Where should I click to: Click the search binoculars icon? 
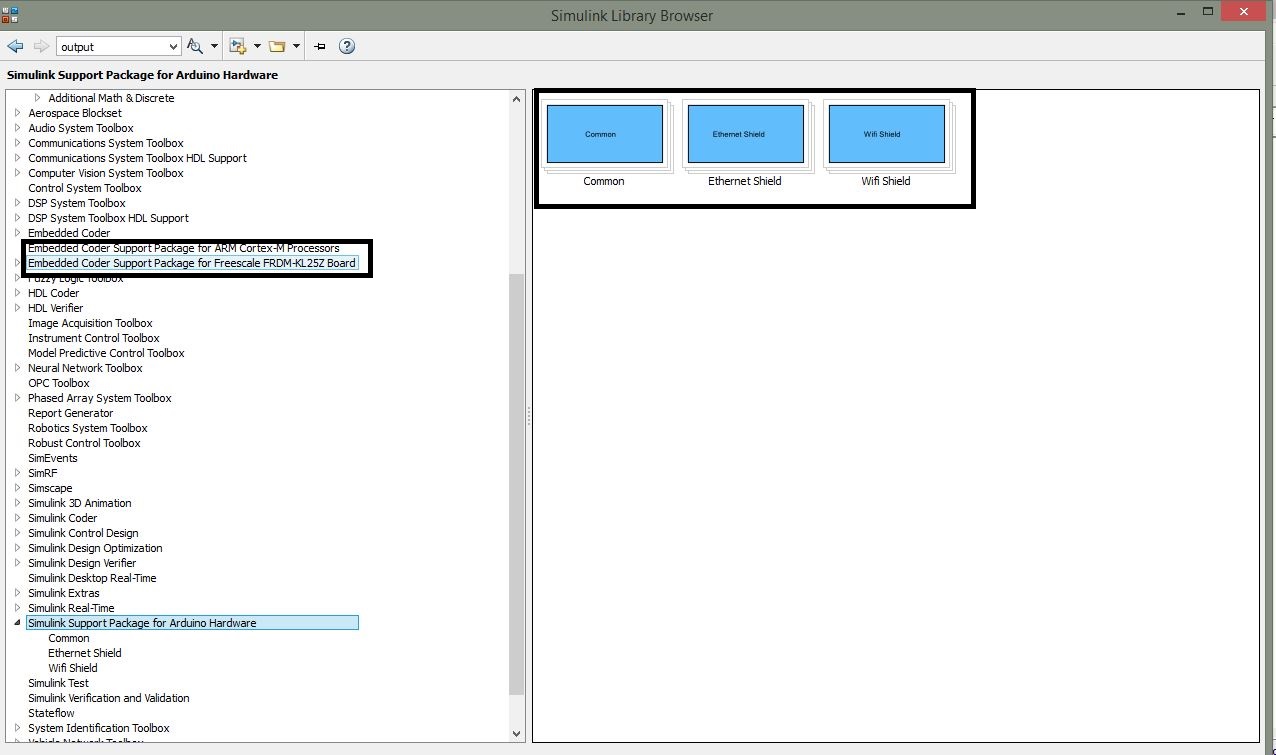[x=195, y=46]
